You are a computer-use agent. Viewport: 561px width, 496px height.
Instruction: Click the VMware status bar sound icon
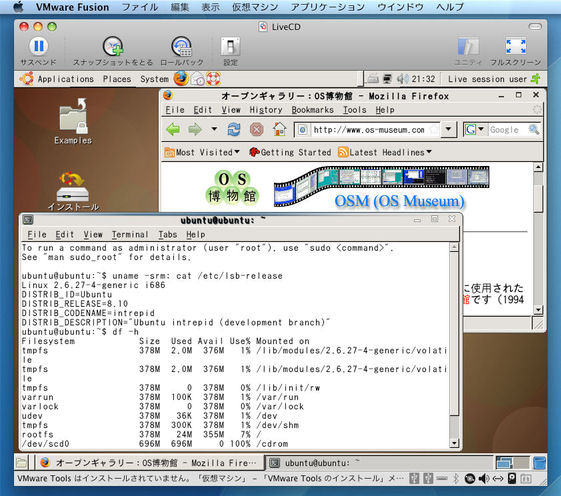484,478
